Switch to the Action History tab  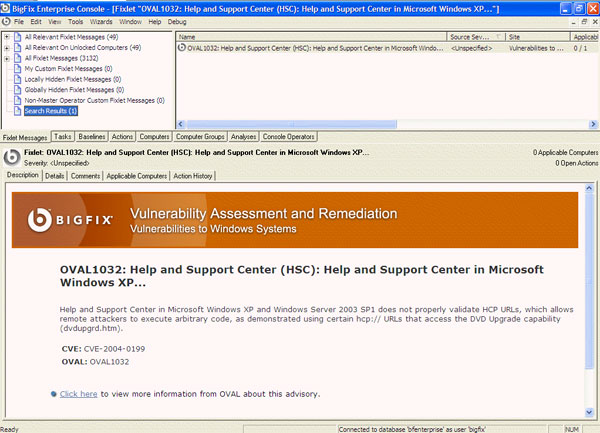coord(192,176)
